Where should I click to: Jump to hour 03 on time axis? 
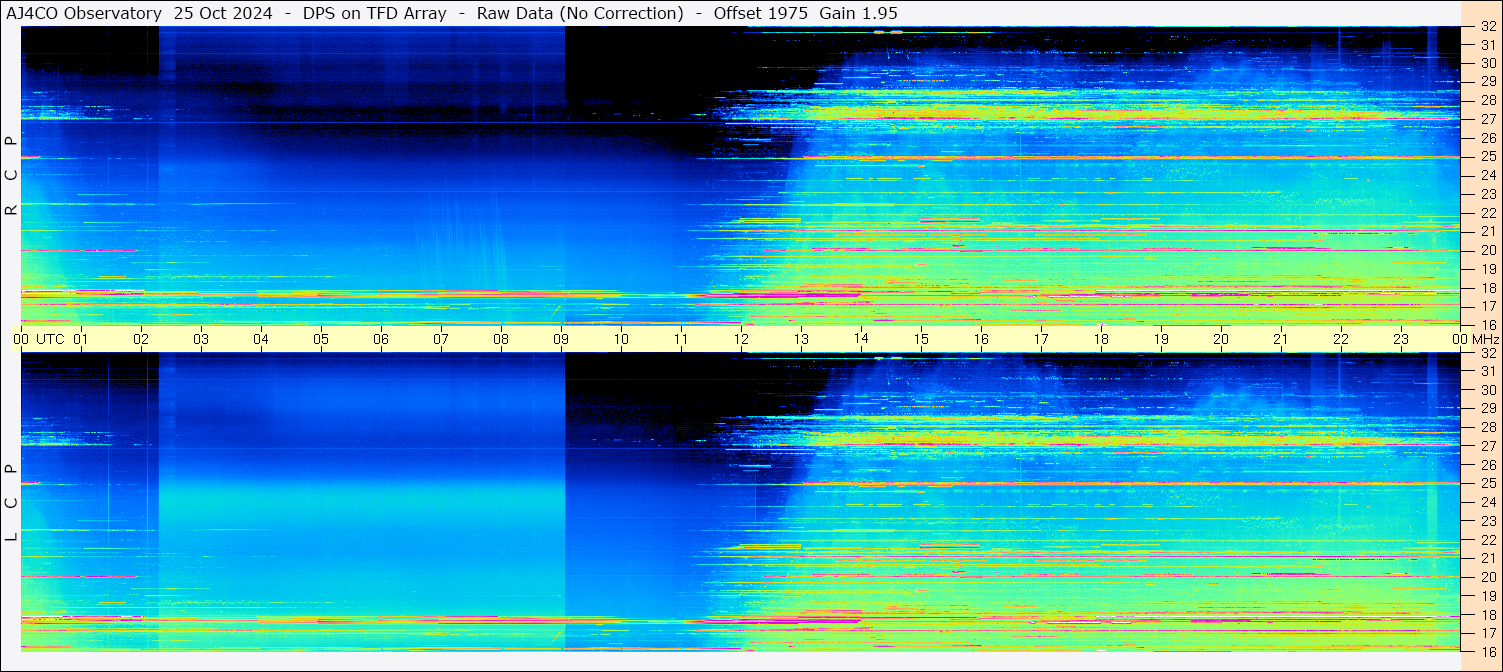click(201, 339)
